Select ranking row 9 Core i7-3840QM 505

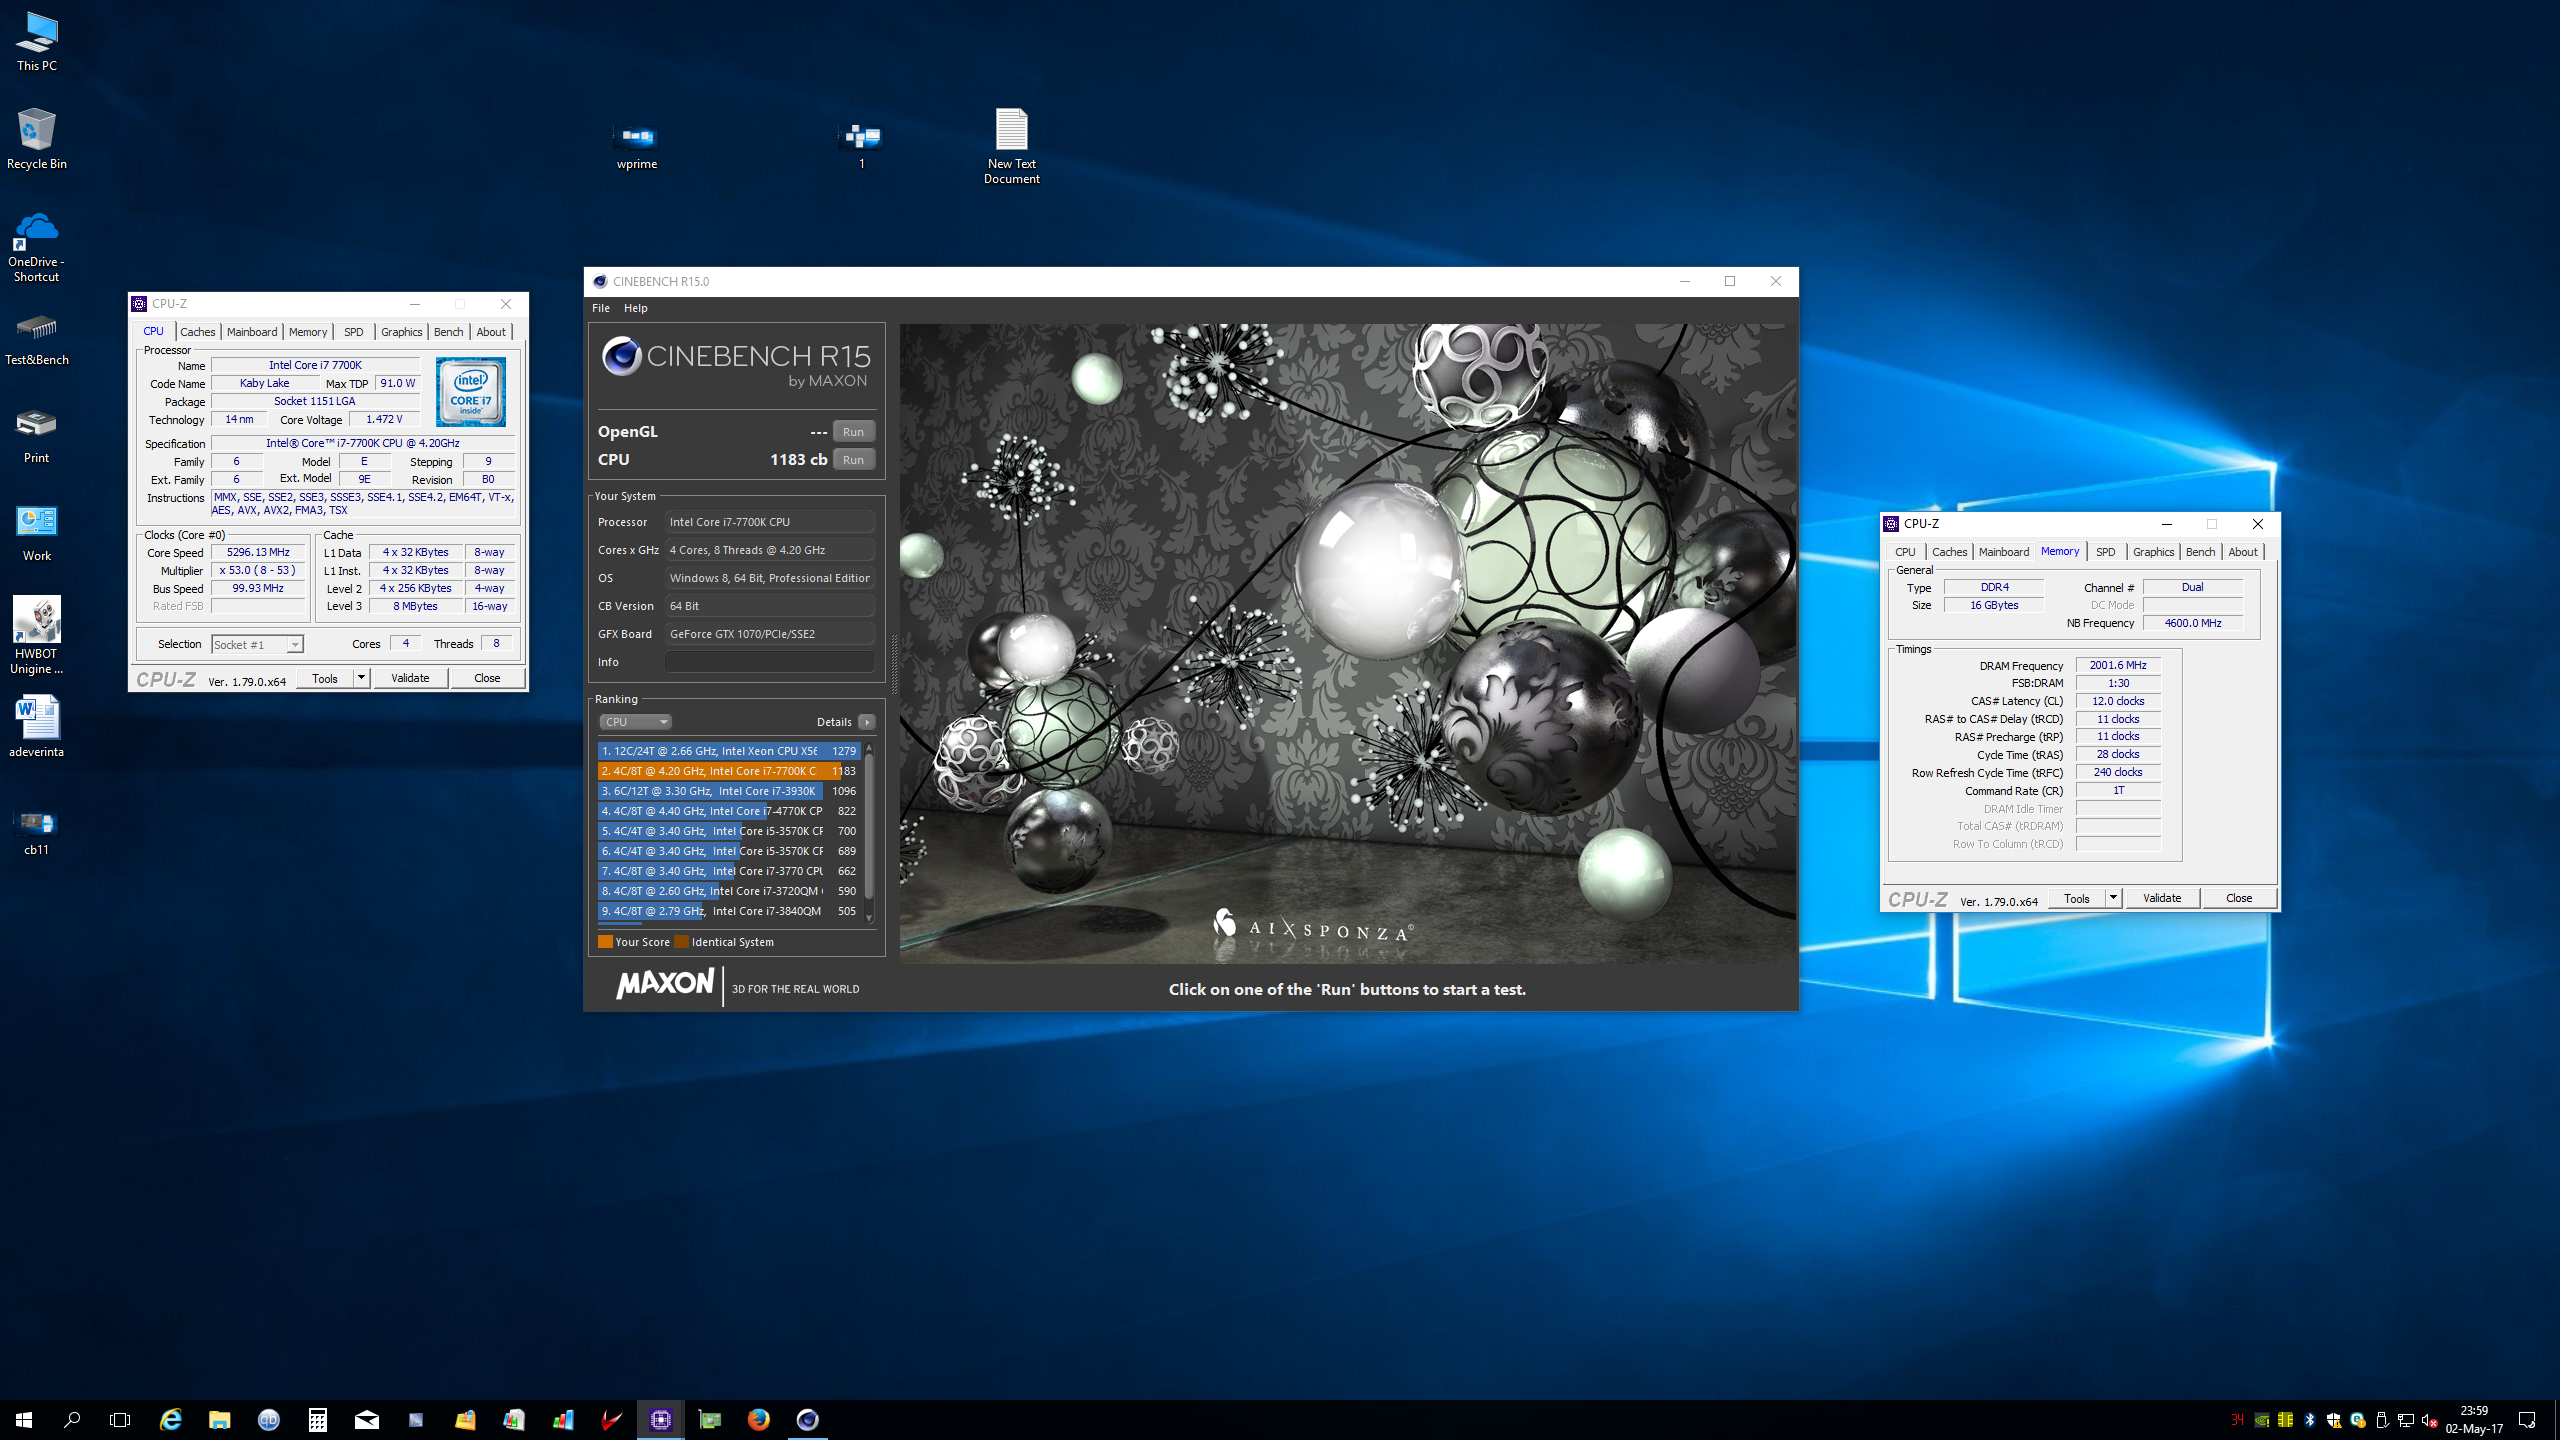click(x=729, y=911)
